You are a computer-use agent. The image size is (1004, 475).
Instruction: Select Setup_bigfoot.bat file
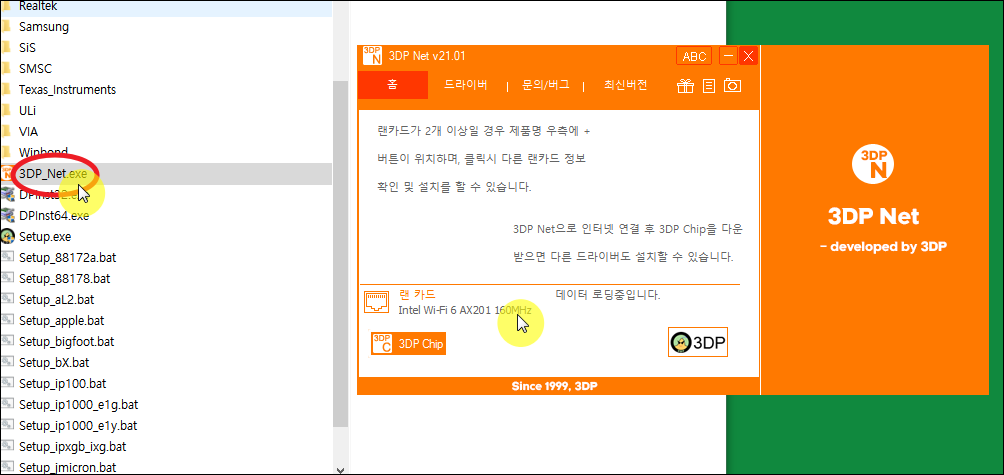click(65, 341)
